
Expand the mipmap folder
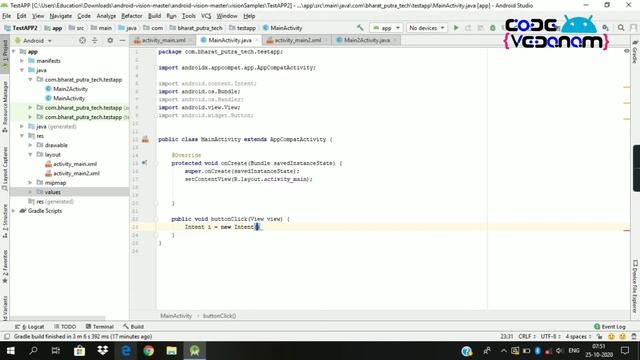(30, 182)
